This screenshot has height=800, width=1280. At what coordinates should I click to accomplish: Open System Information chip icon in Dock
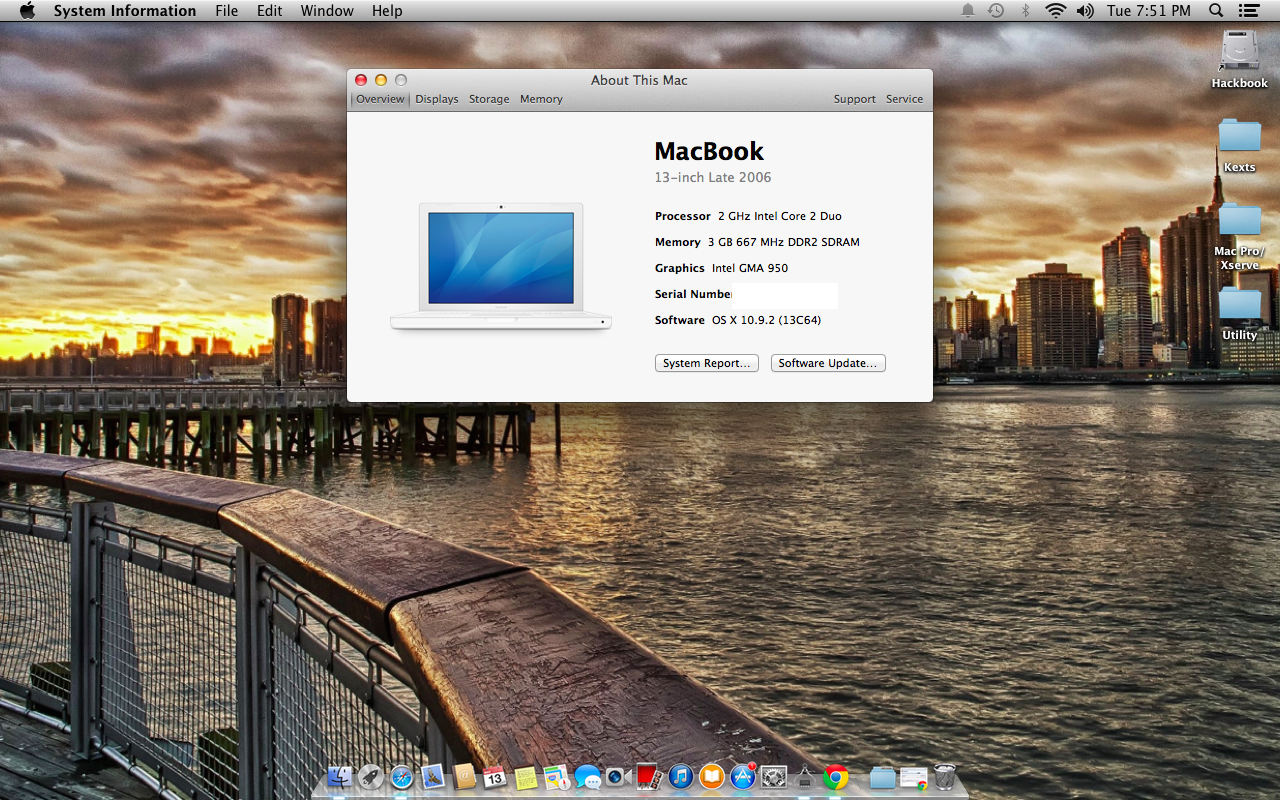pos(805,777)
